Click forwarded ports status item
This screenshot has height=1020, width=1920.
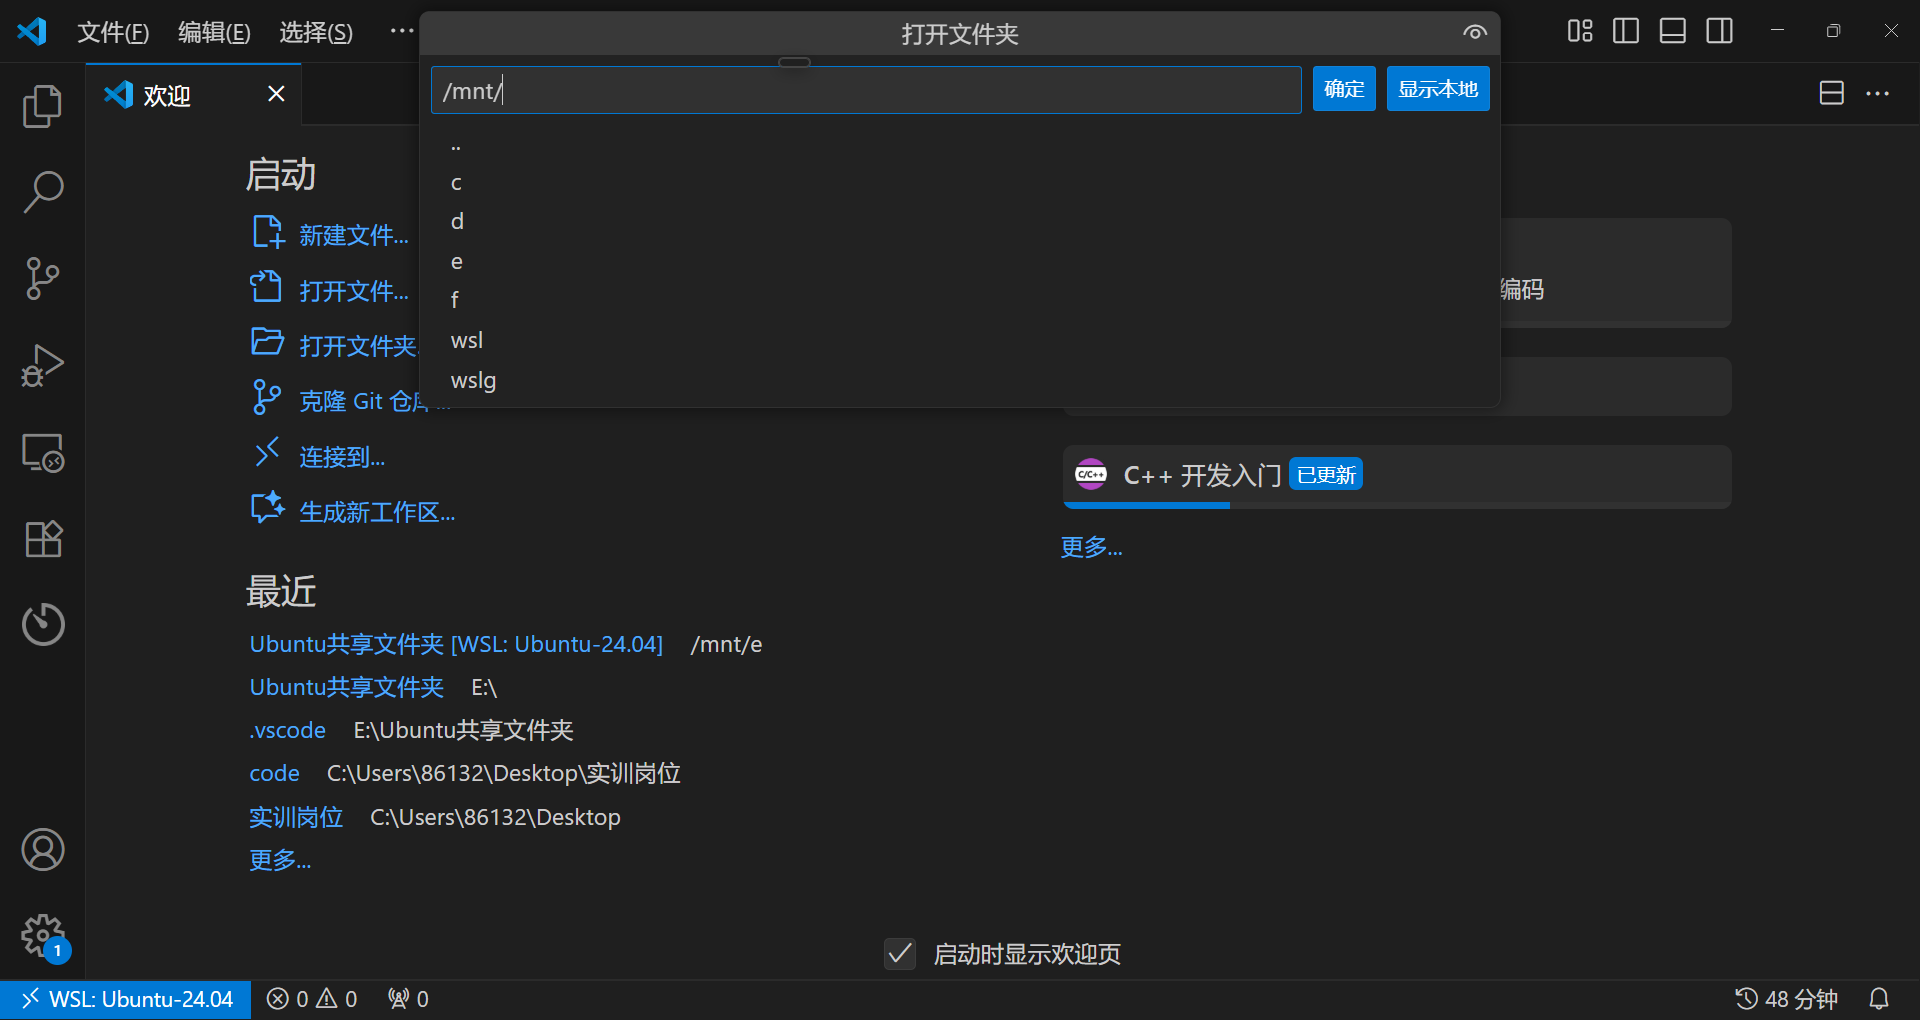point(409,999)
